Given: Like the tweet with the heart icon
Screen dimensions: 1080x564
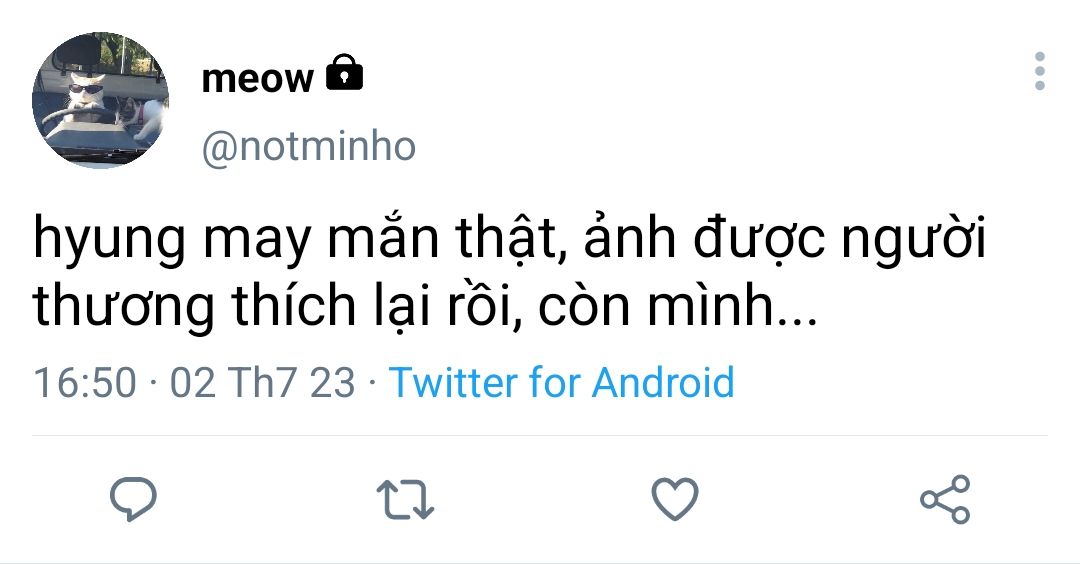Looking at the screenshot, I should [674, 499].
